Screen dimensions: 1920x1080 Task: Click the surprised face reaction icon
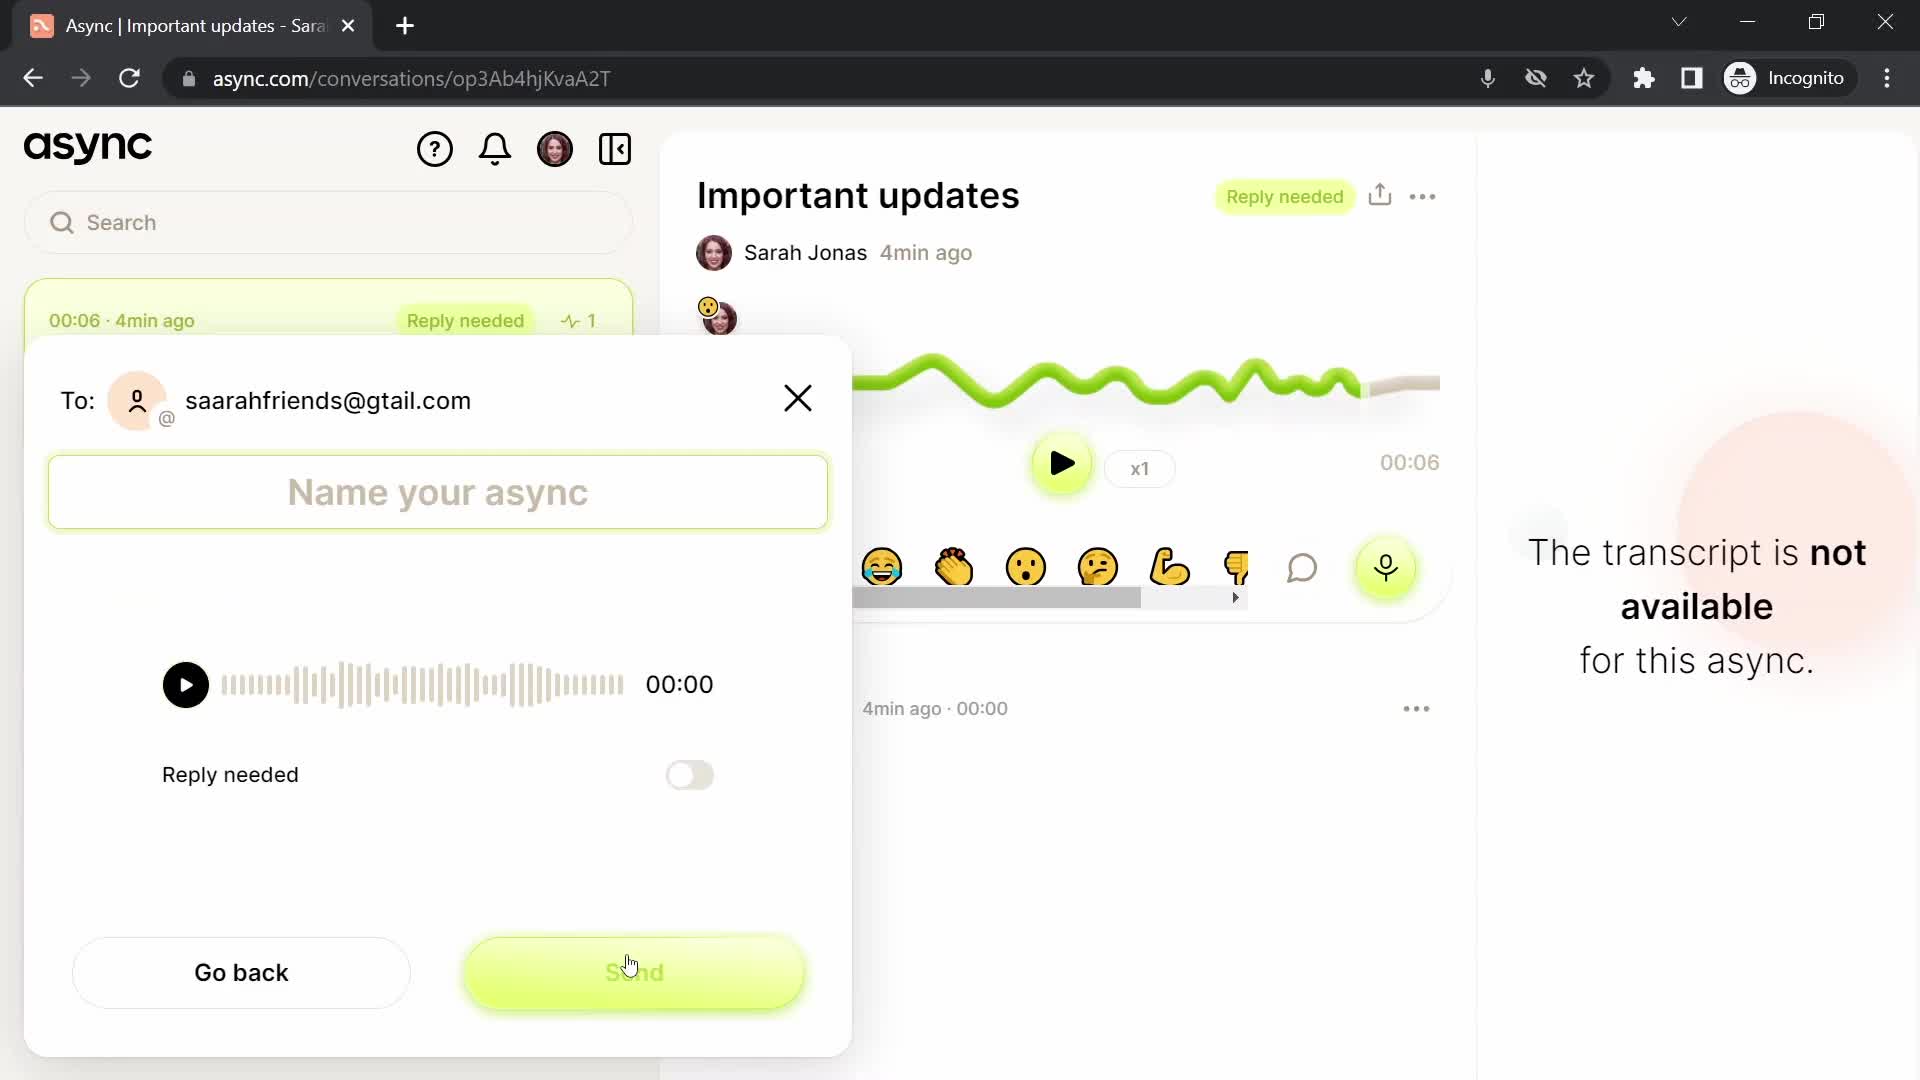[1025, 567]
